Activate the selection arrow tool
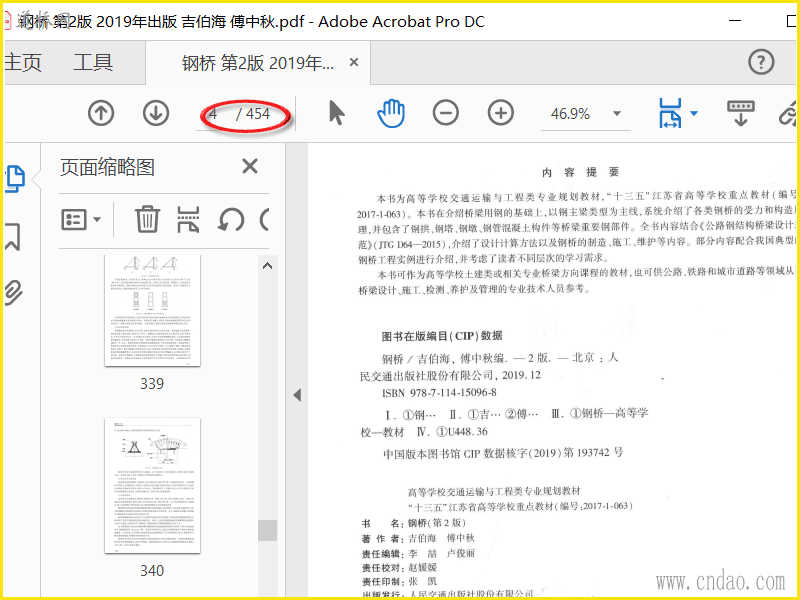This screenshot has width=800, height=600. point(337,113)
